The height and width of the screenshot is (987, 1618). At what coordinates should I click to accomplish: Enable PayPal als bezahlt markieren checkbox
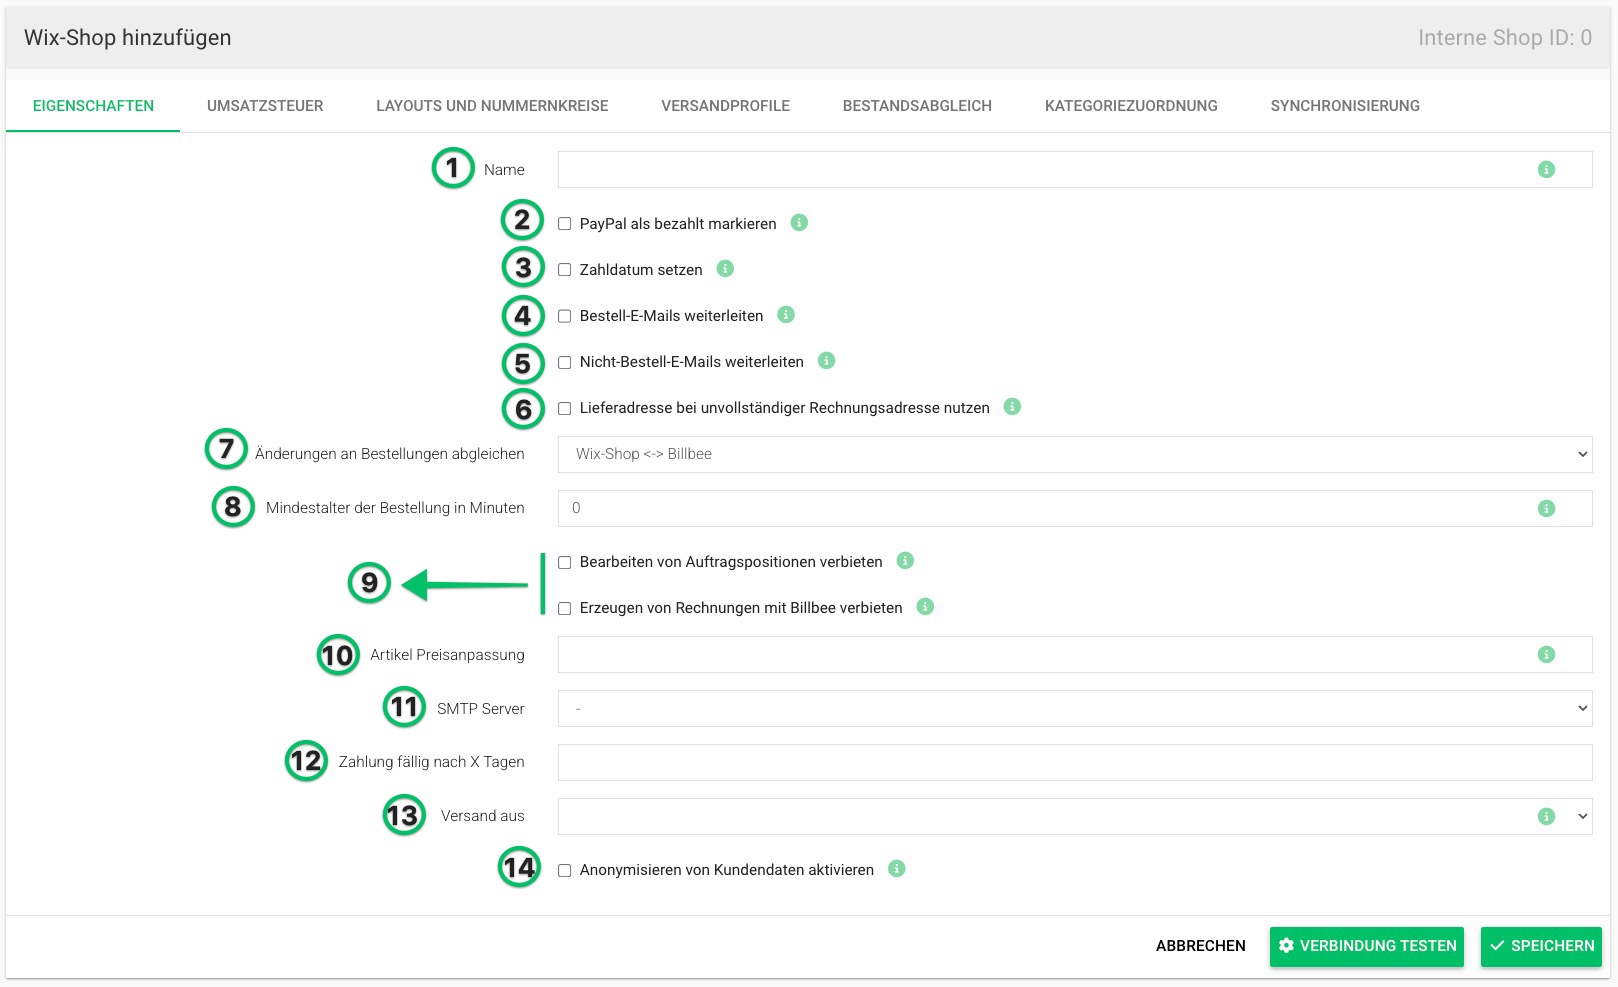pyautogui.click(x=565, y=224)
